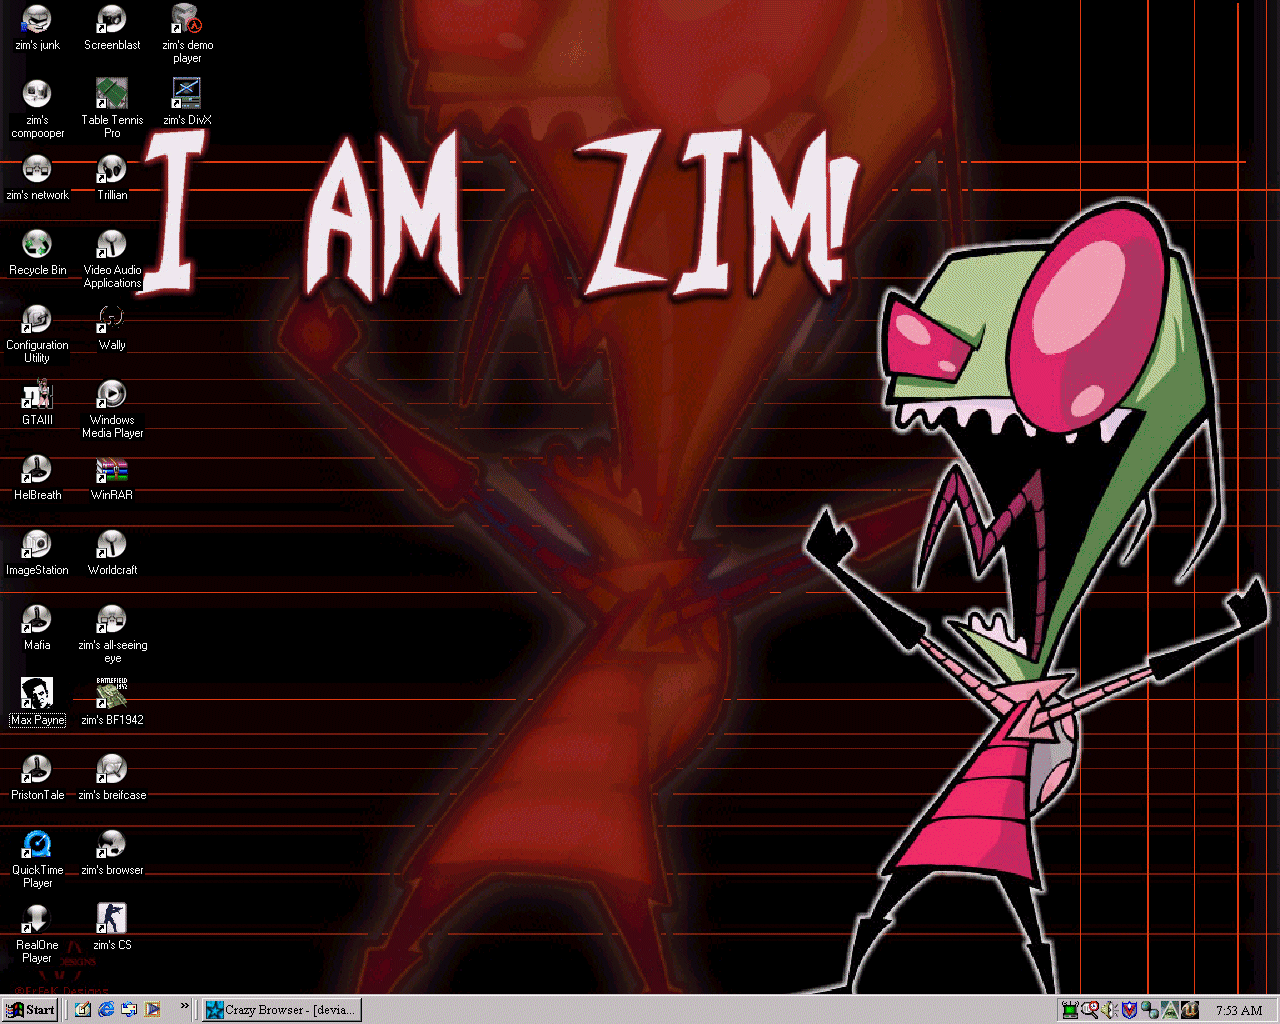This screenshot has height=1024, width=1280.
Task: Click the pyramid eye tray icon
Action: [x=1170, y=1010]
